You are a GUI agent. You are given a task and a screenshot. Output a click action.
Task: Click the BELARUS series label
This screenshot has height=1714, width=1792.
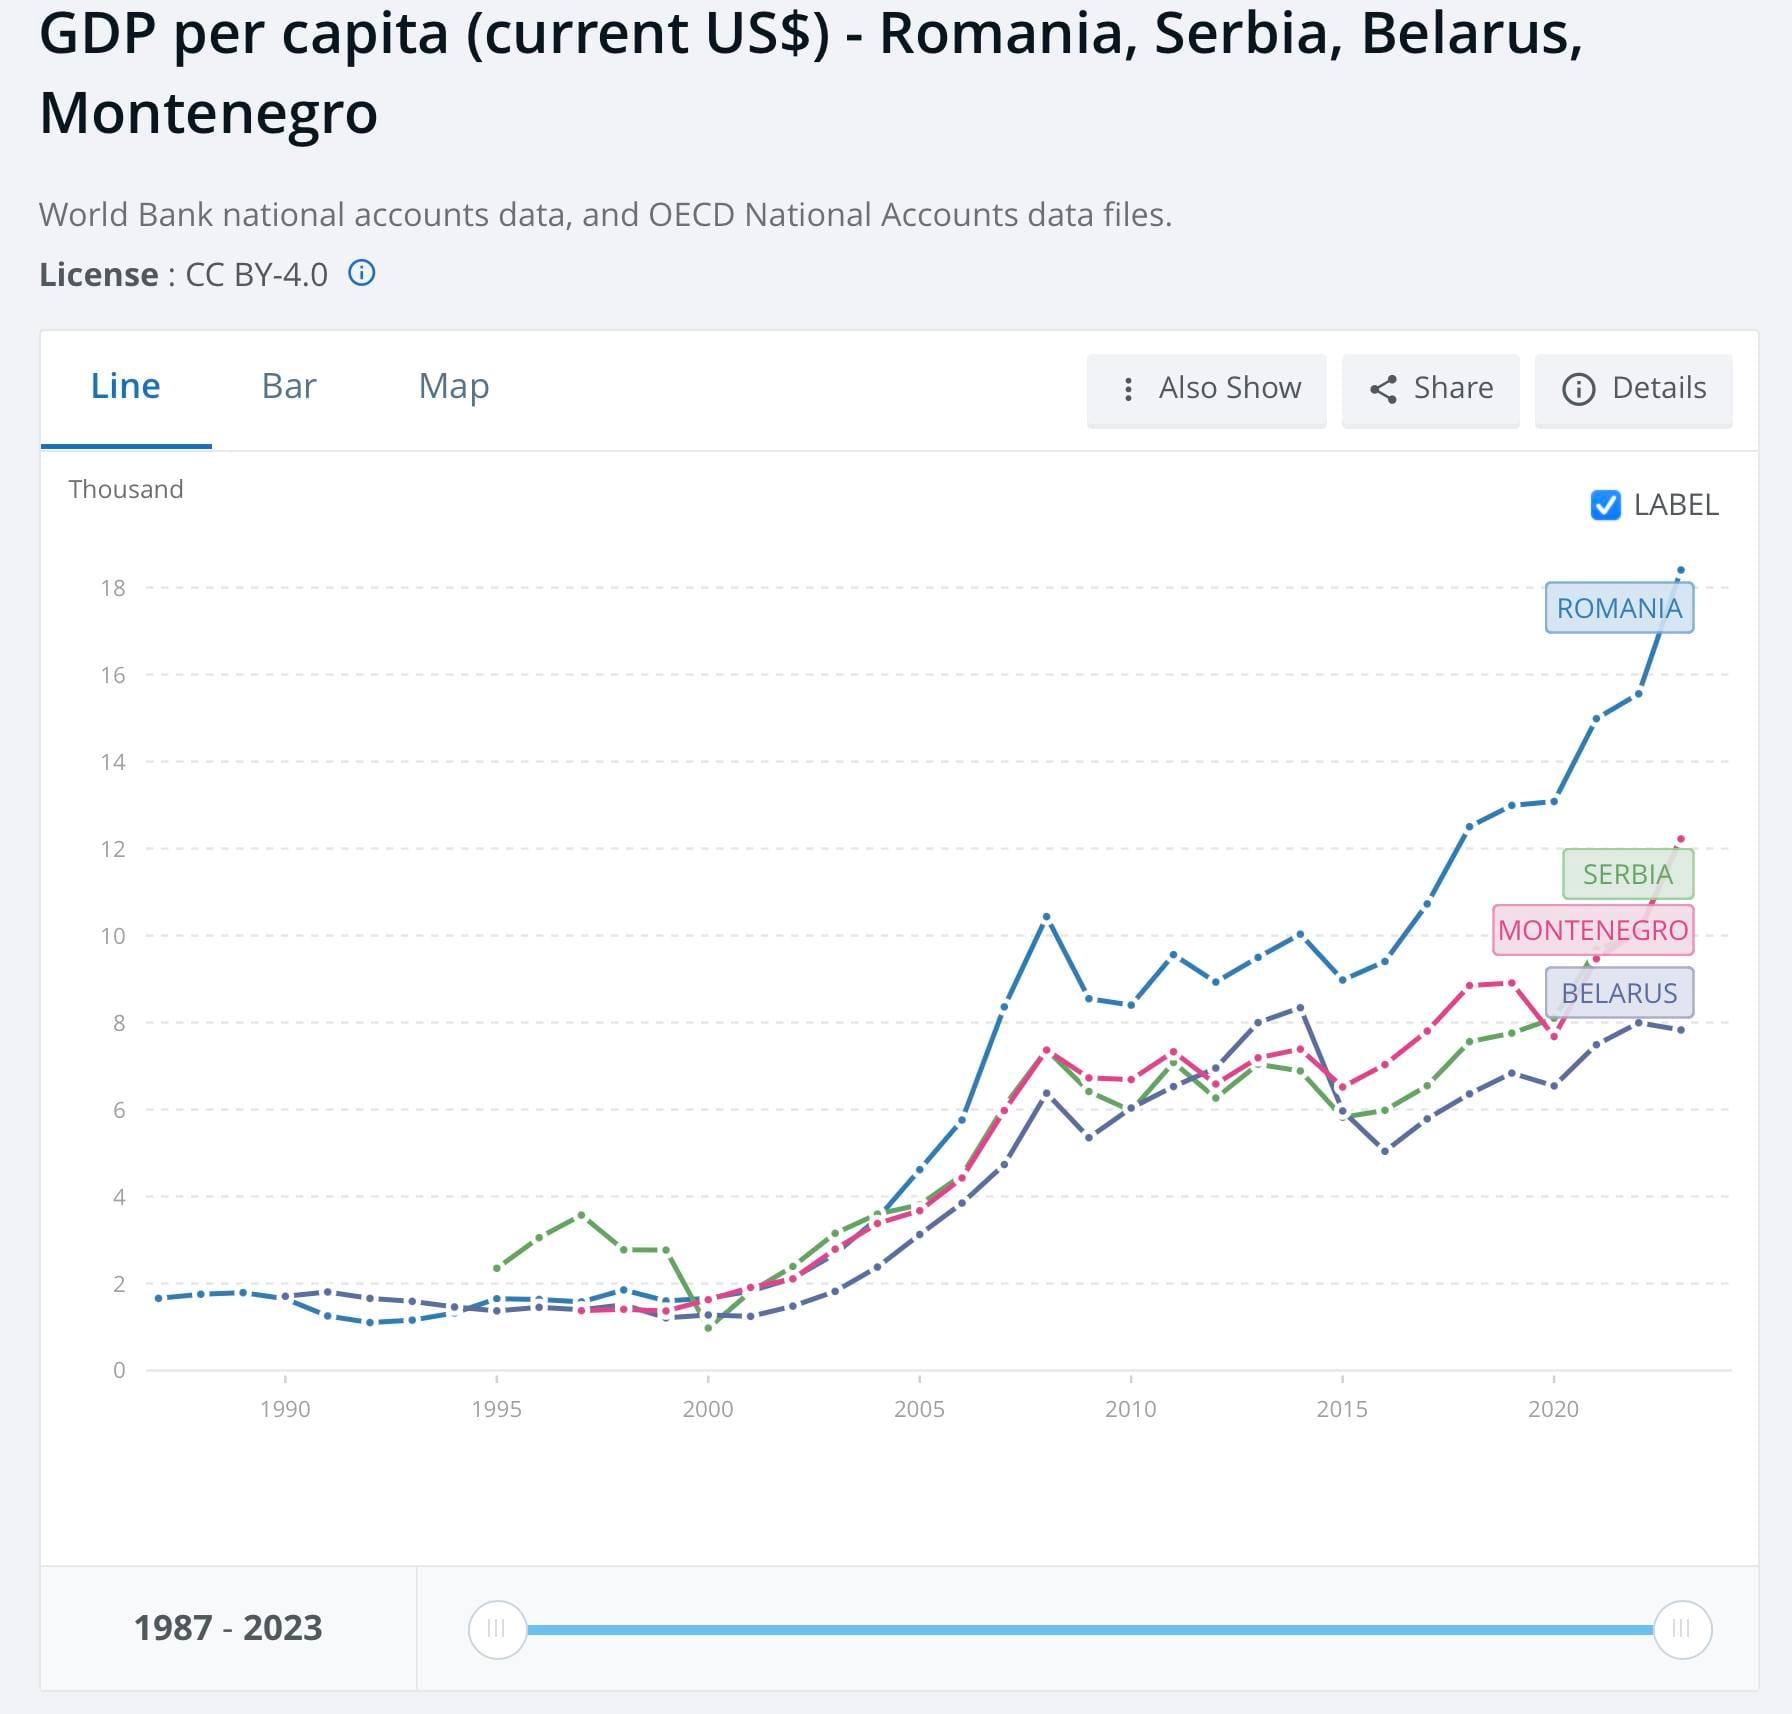tap(1619, 993)
